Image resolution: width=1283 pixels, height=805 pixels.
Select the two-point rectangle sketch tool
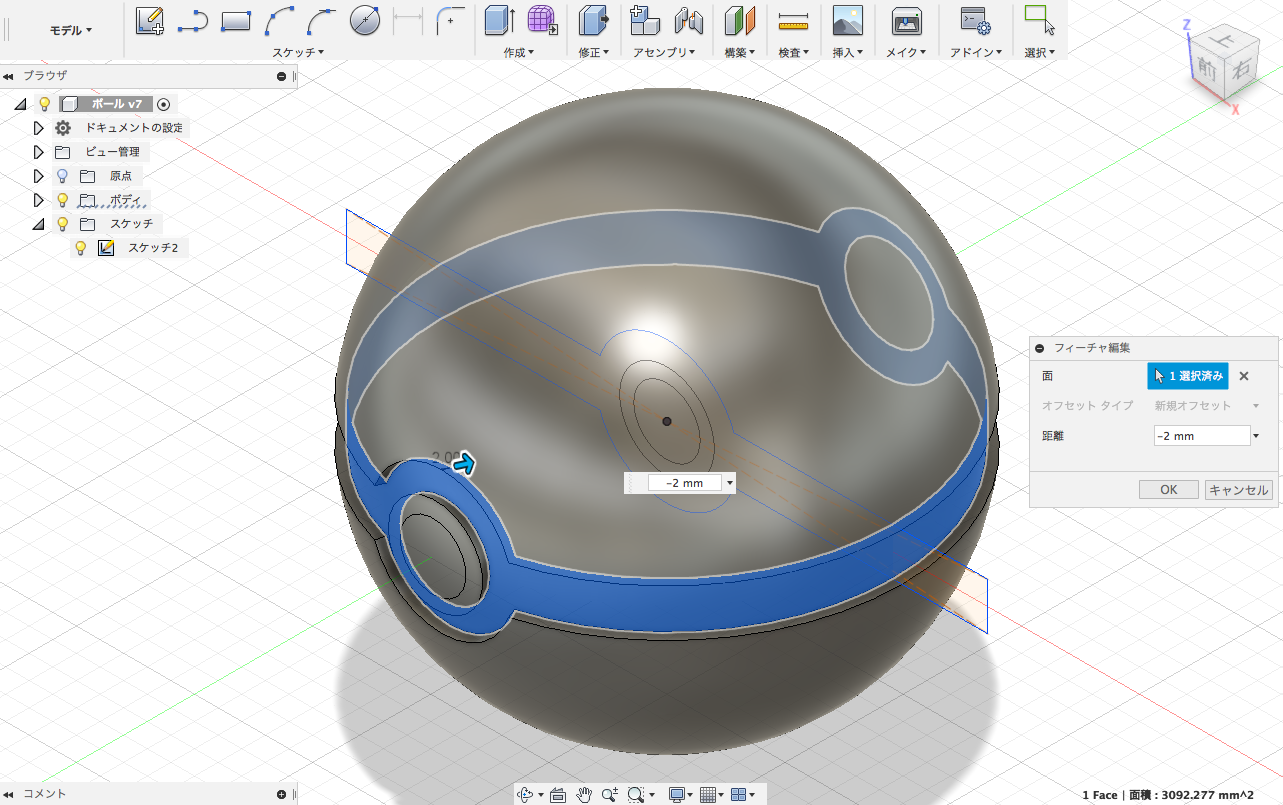pyautogui.click(x=235, y=20)
